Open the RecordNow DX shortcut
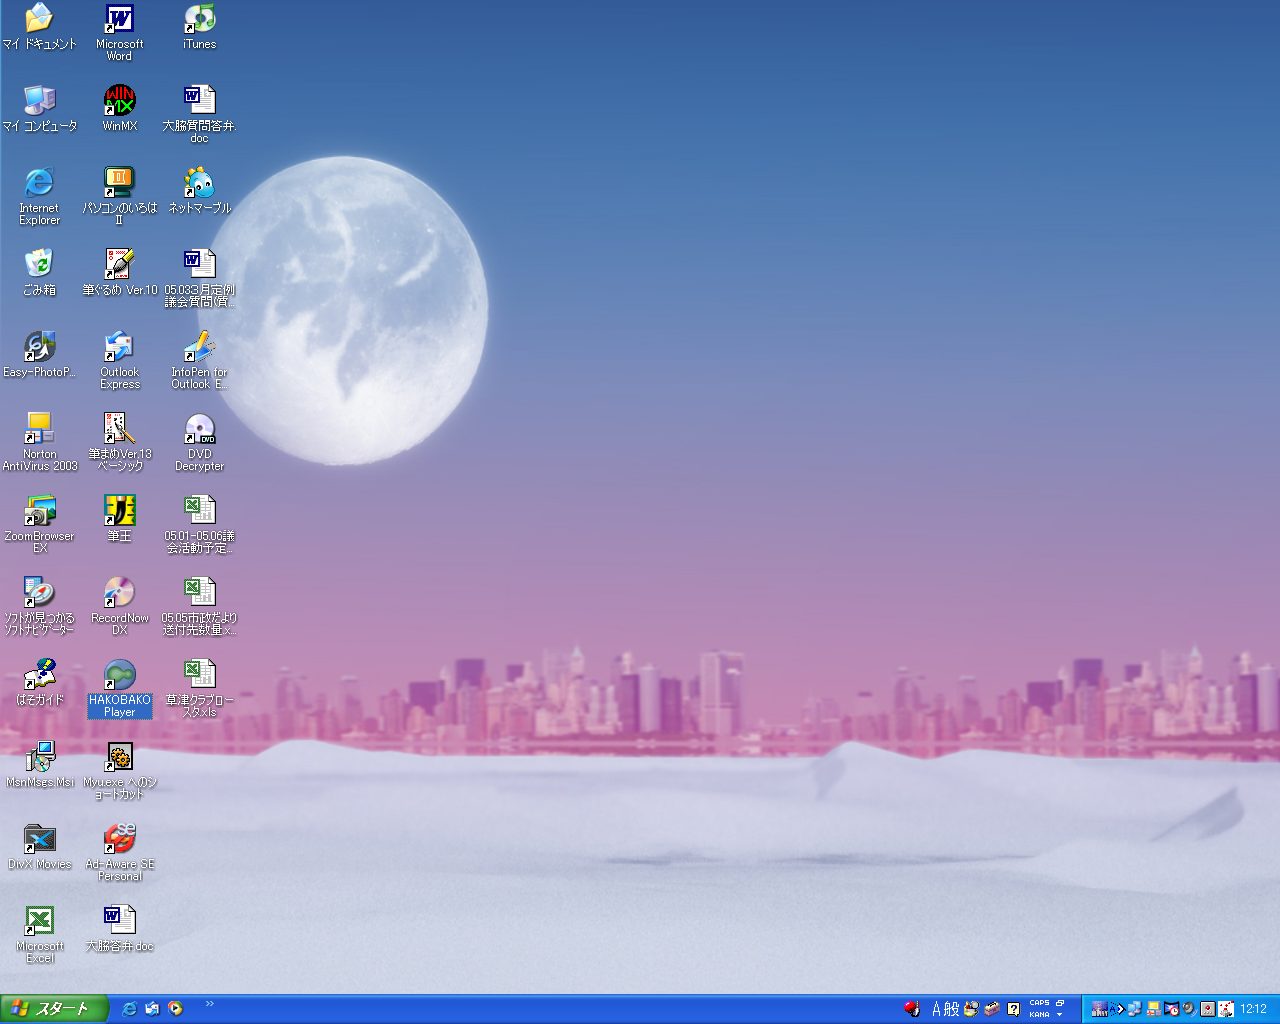Viewport: 1280px width, 1024px height. [119, 594]
